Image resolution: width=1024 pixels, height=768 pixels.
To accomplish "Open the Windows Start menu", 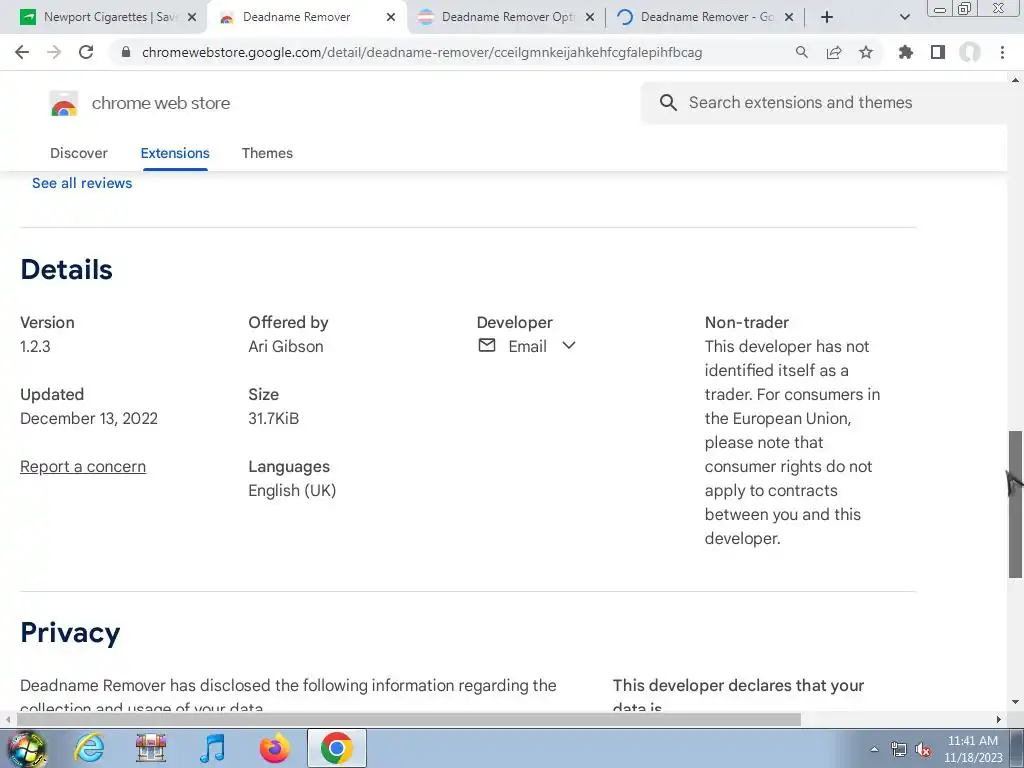I will coord(27,748).
